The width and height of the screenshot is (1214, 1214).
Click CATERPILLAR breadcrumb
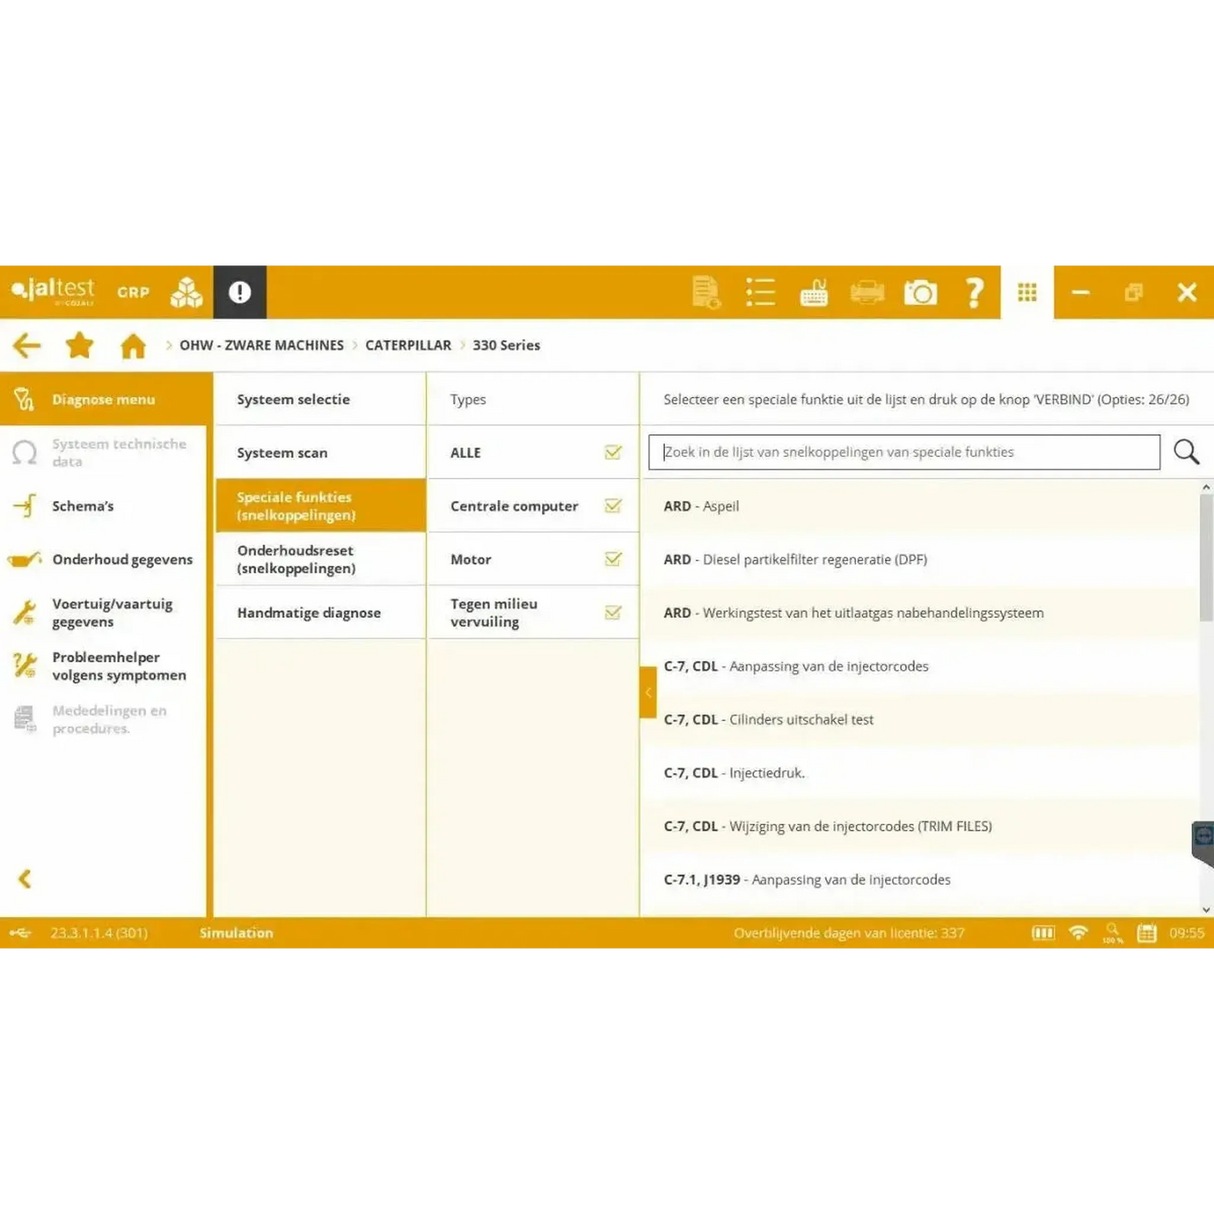coord(408,345)
